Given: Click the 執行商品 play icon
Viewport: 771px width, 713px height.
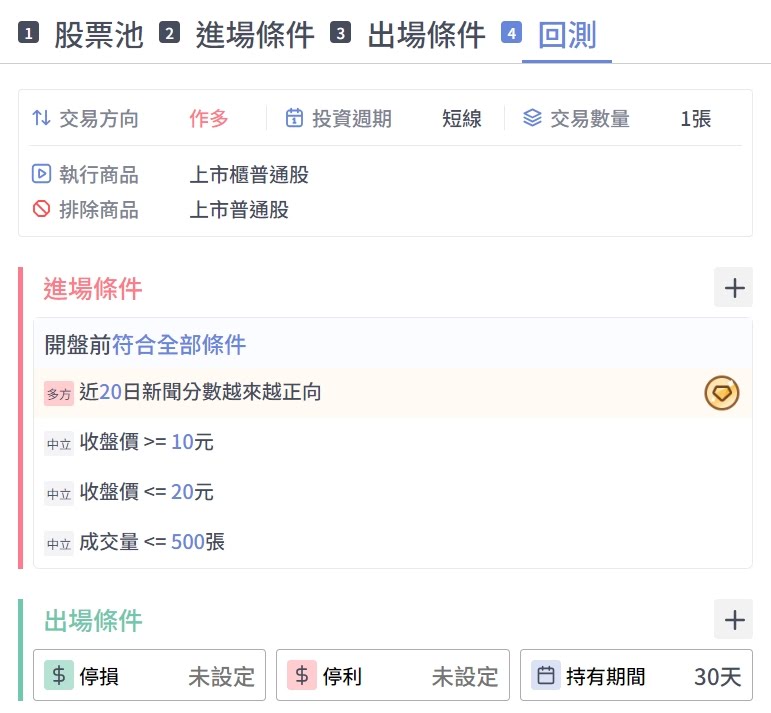Looking at the screenshot, I should (x=41, y=174).
